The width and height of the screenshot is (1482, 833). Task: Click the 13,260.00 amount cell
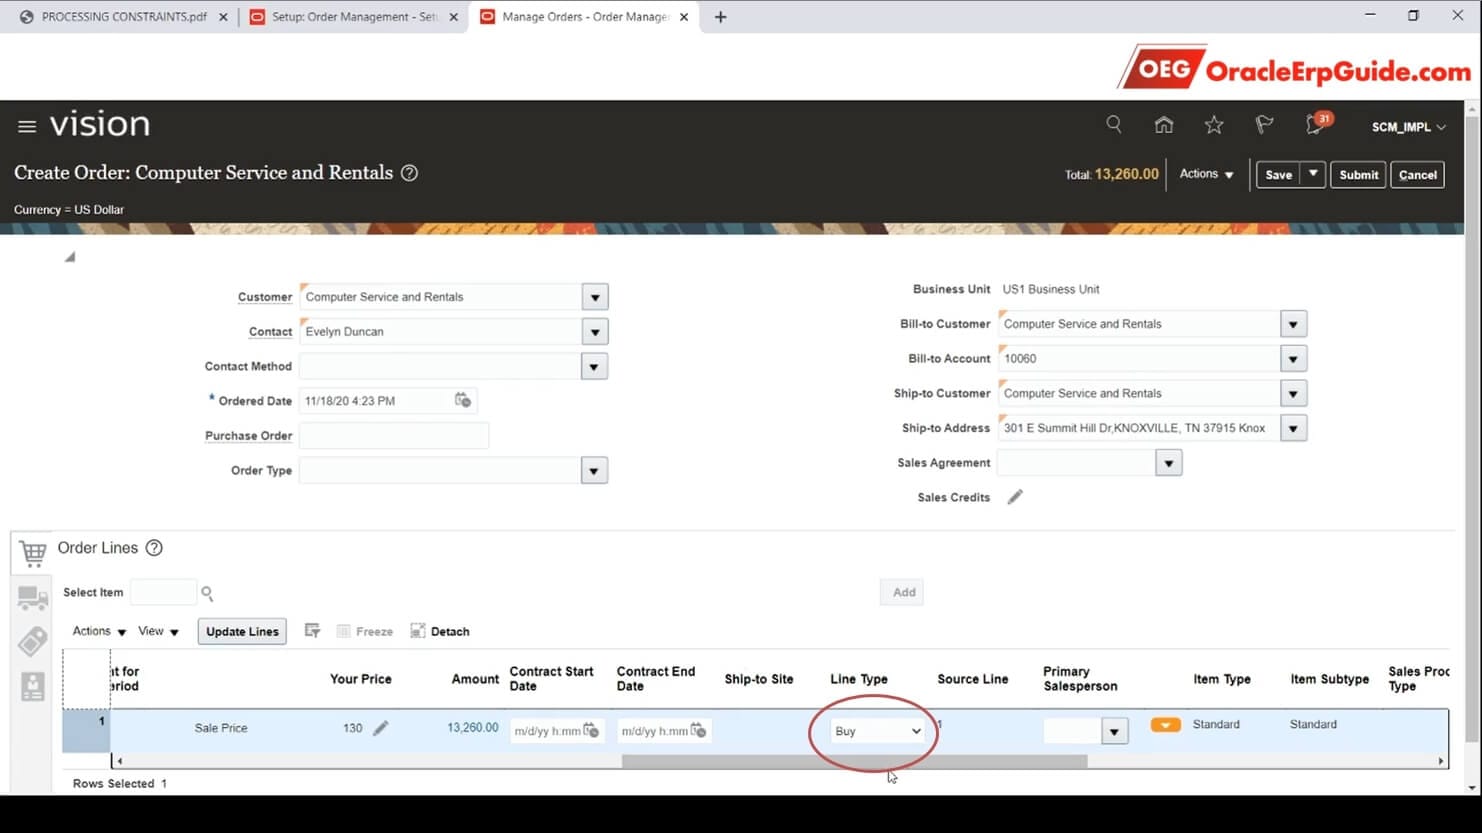pos(472,727)
